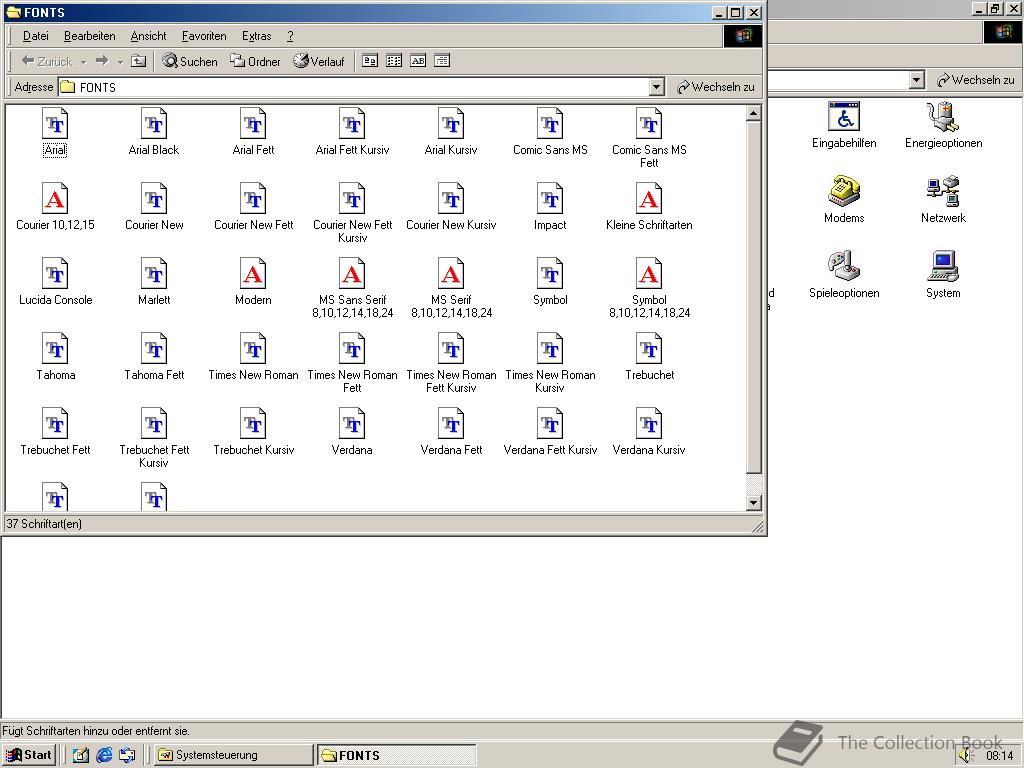Screen dimensions: 1024x768
Task: Select the Times New Roman font icon
Action: 253,349
